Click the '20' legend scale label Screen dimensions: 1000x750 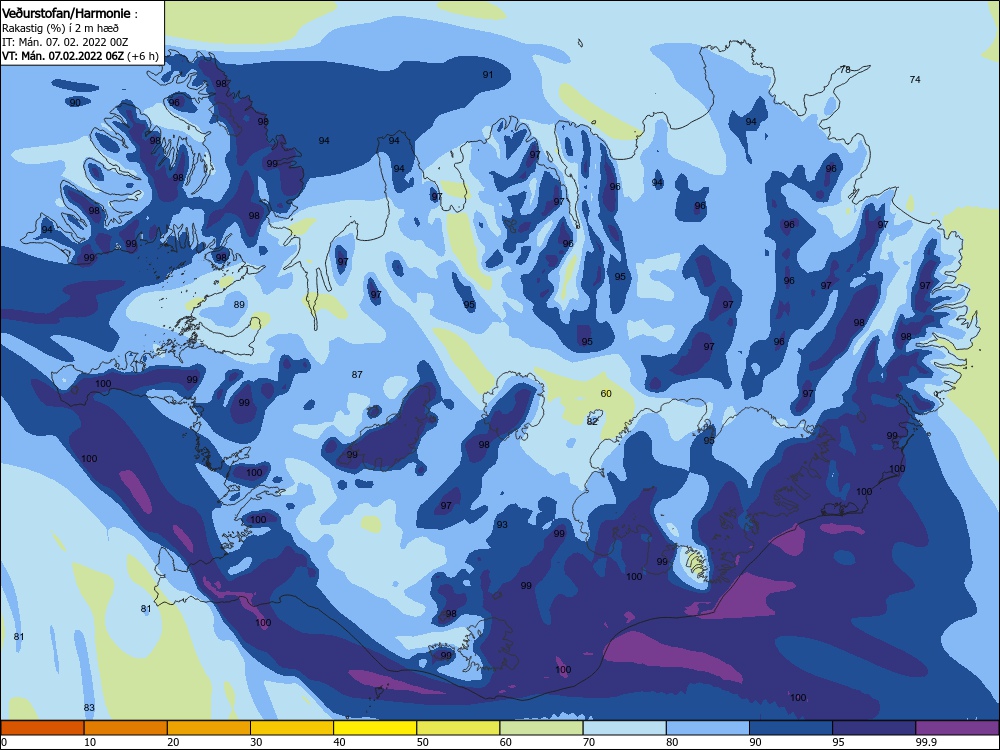173,742
